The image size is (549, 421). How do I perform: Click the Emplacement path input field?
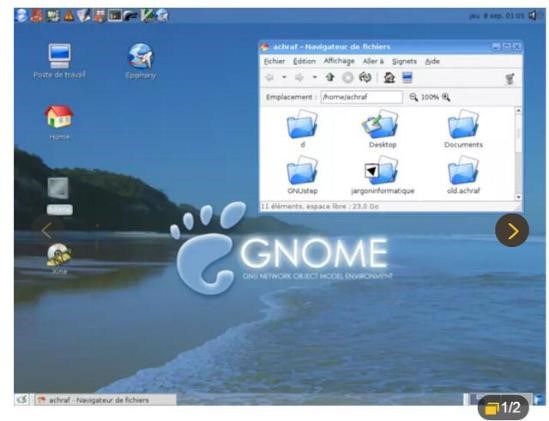point(362,97)
